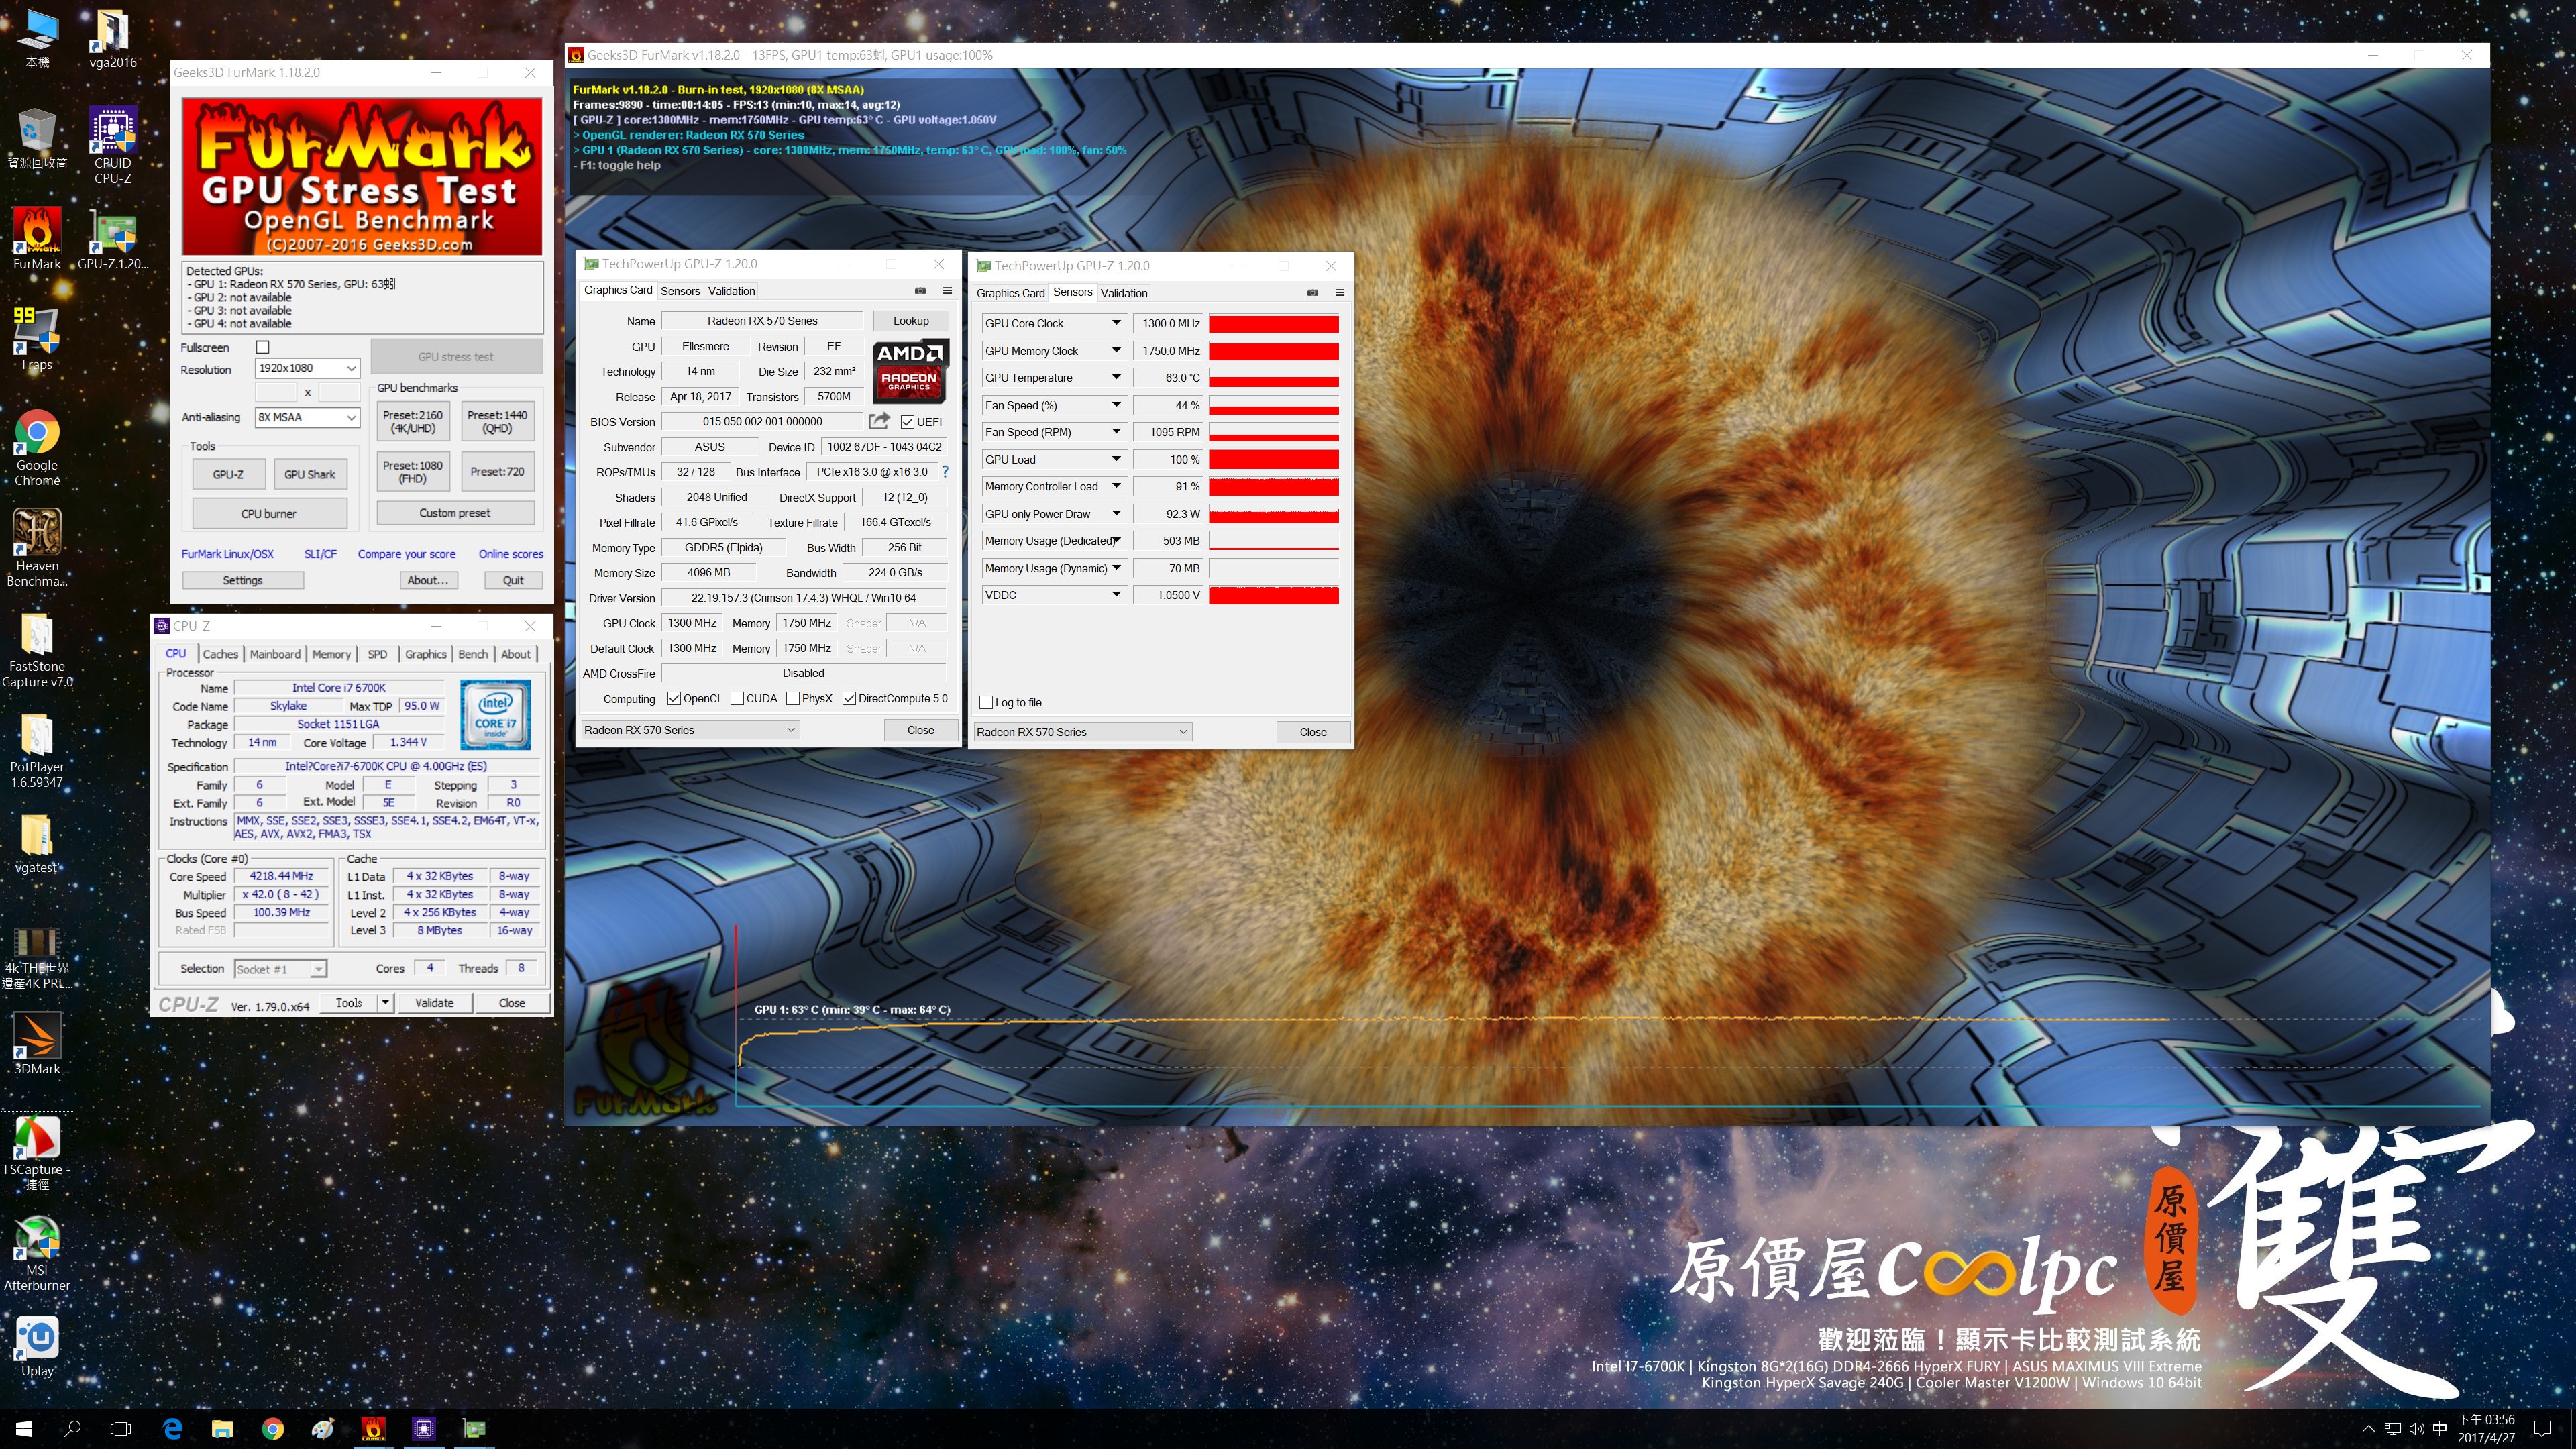Switch to the Caches tab in CPU-Z

point(220,654)
